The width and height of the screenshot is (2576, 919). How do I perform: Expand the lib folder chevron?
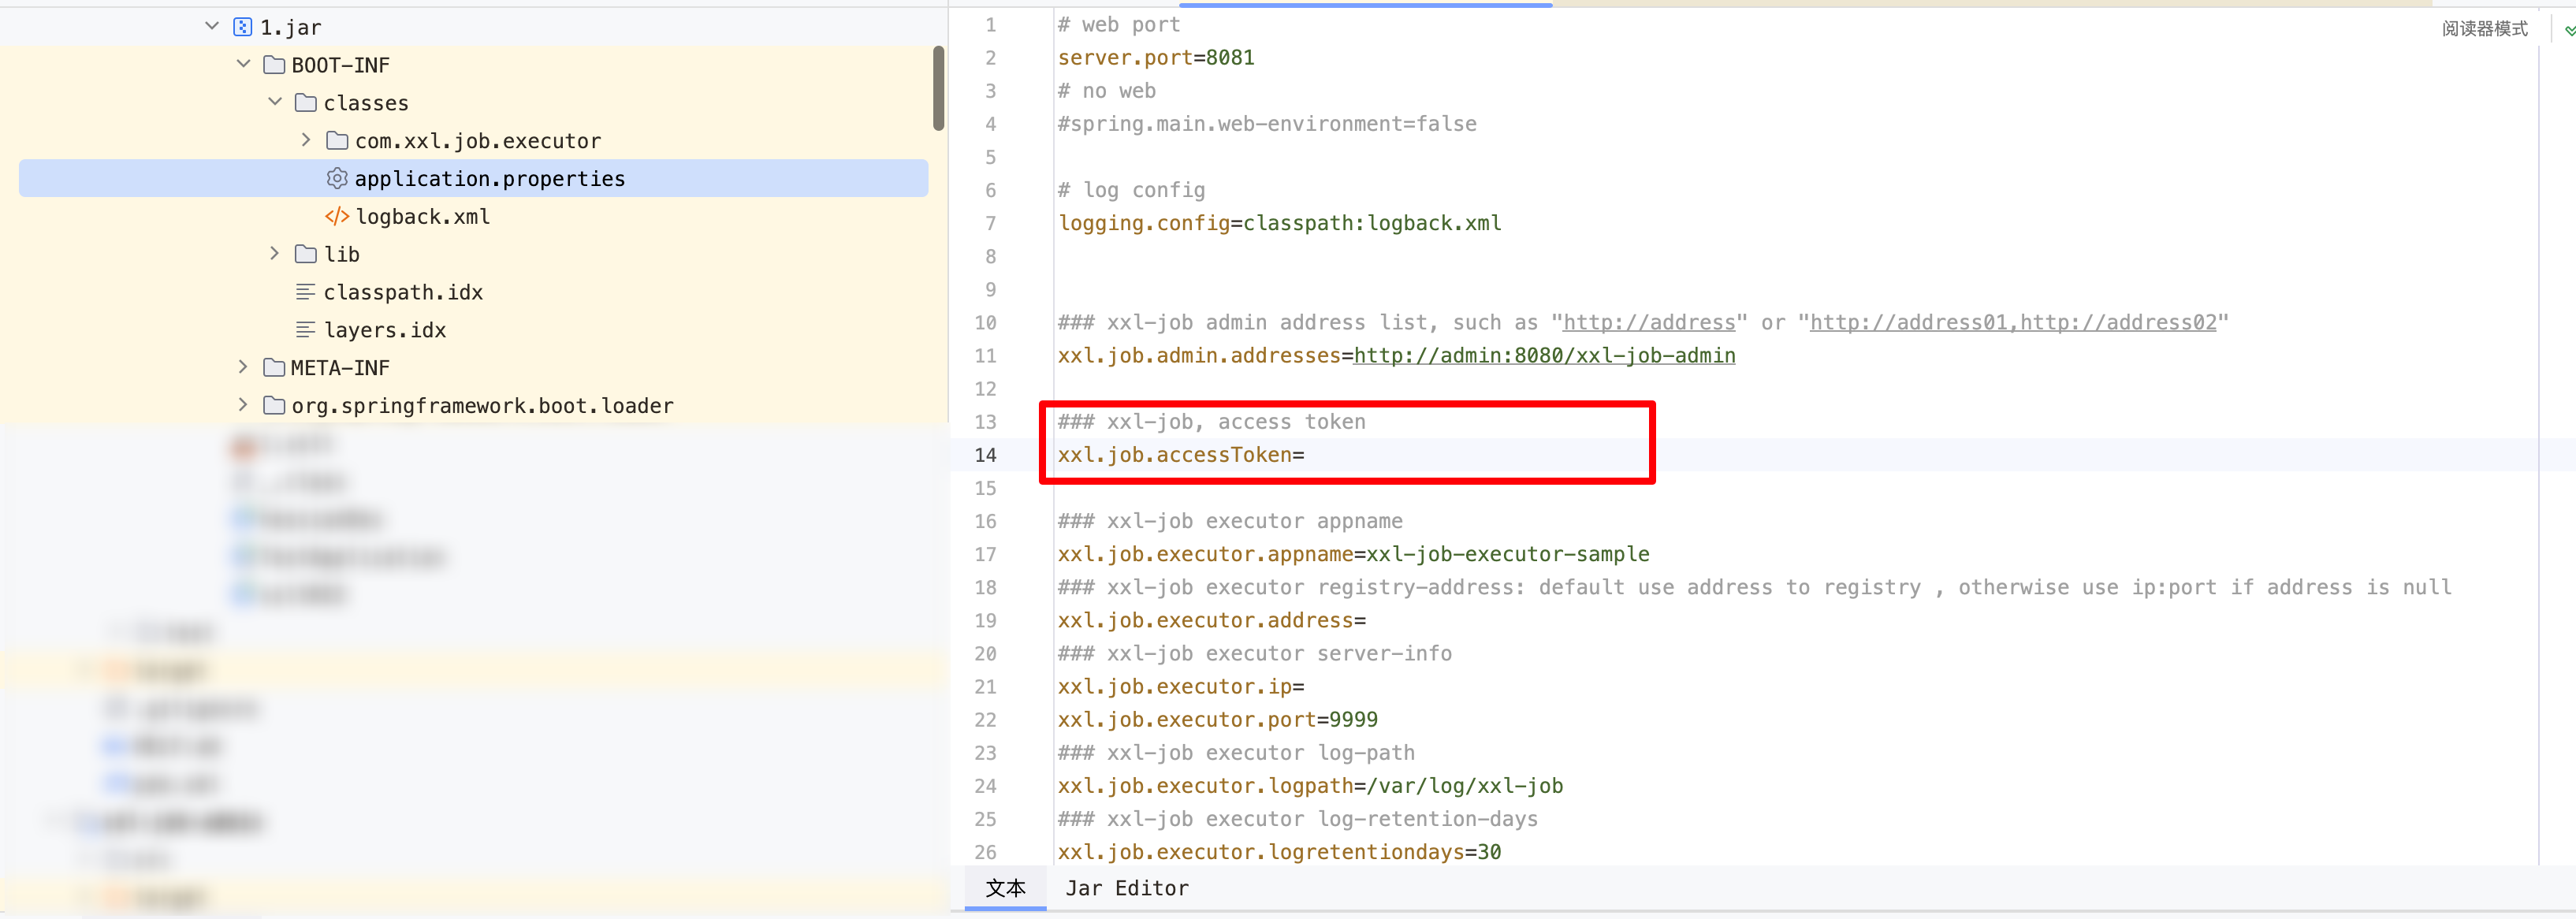click(274, 254)
